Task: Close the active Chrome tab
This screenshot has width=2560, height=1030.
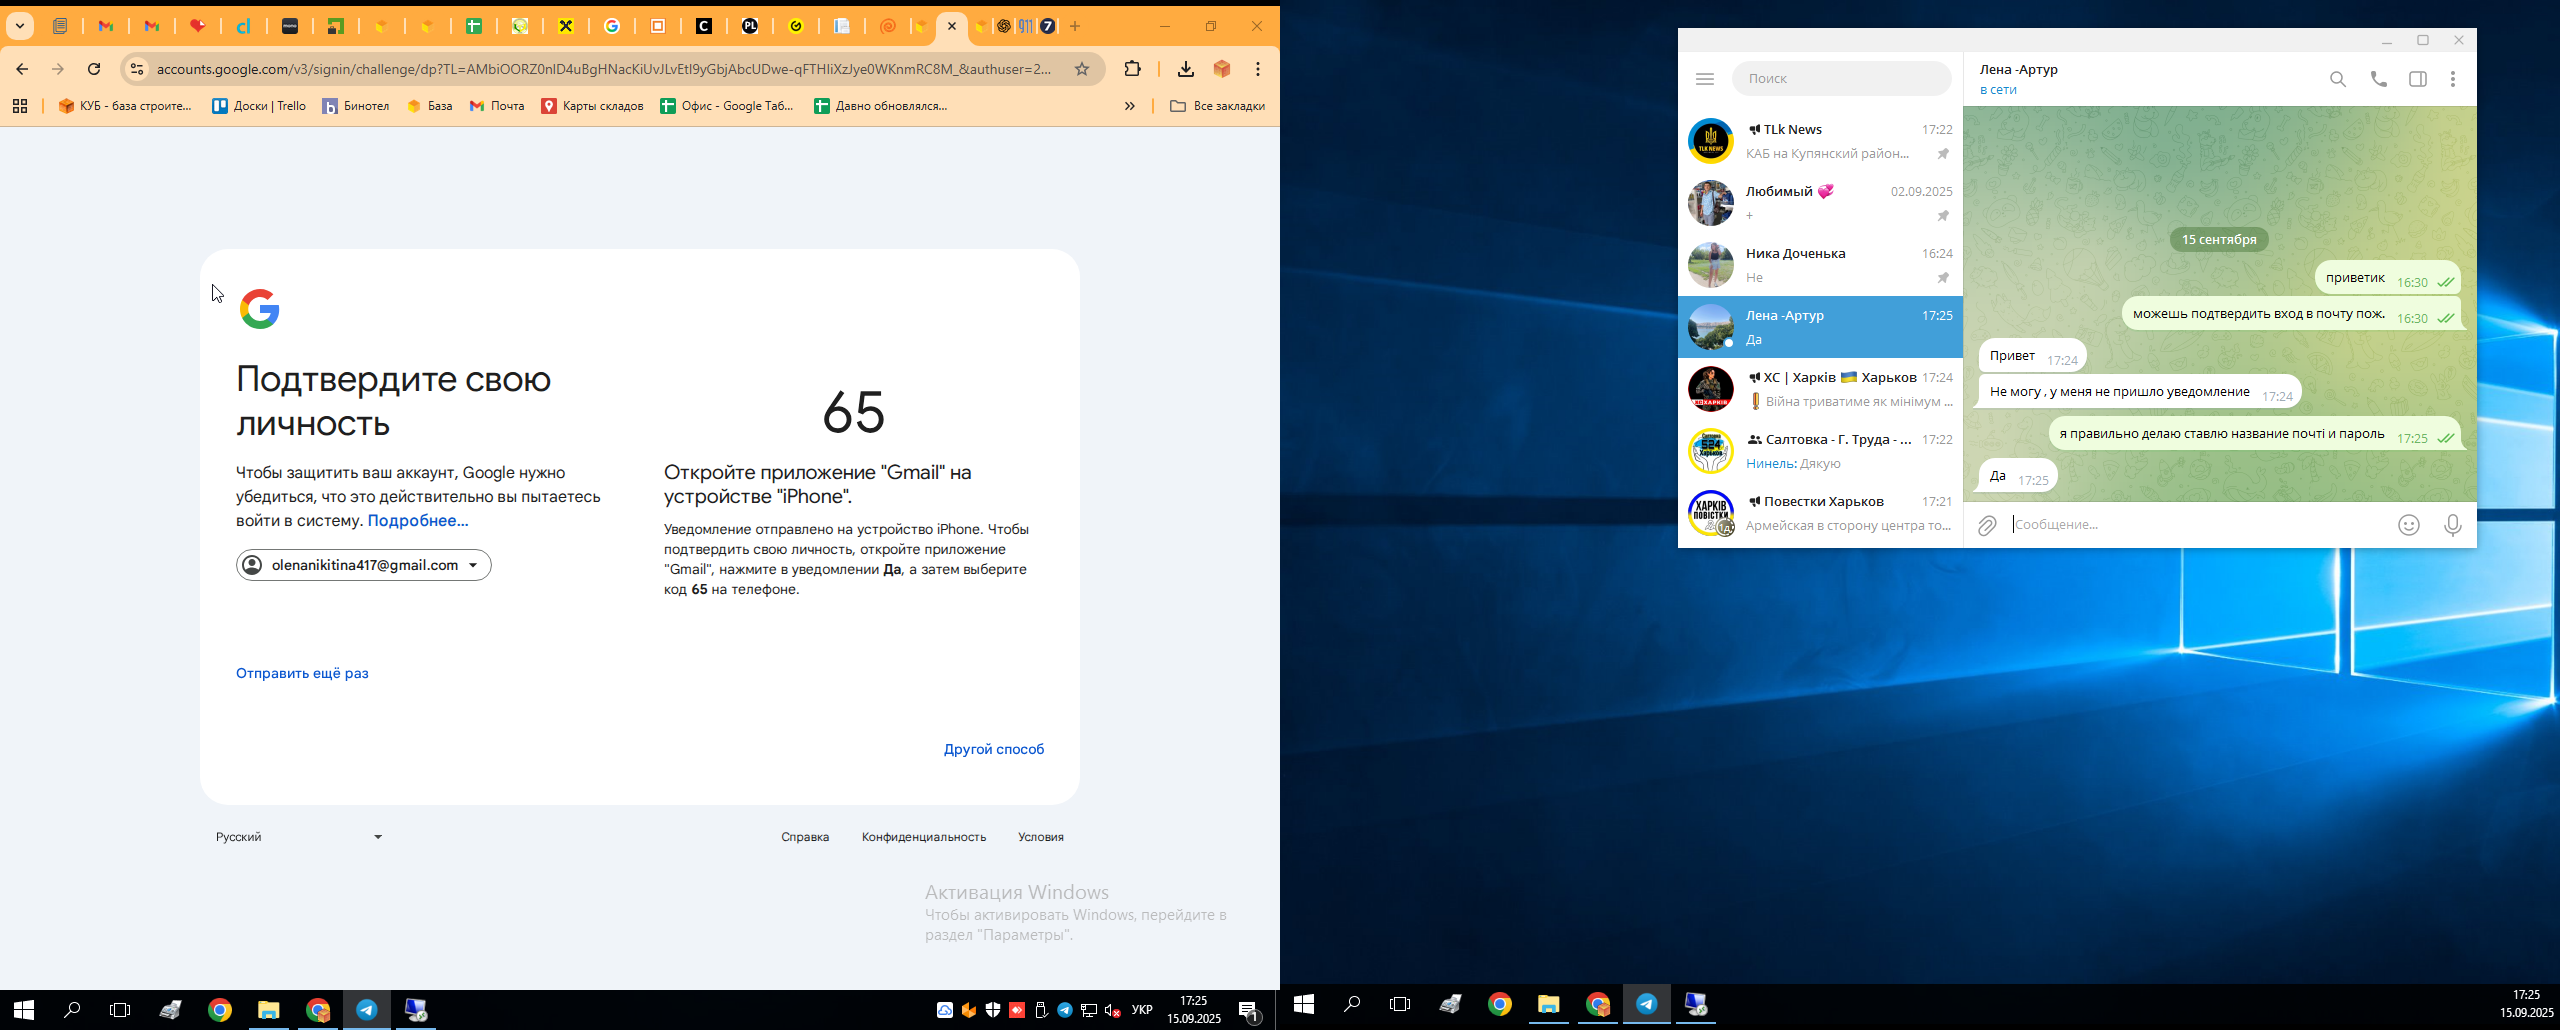Action: tap(952, 26)
